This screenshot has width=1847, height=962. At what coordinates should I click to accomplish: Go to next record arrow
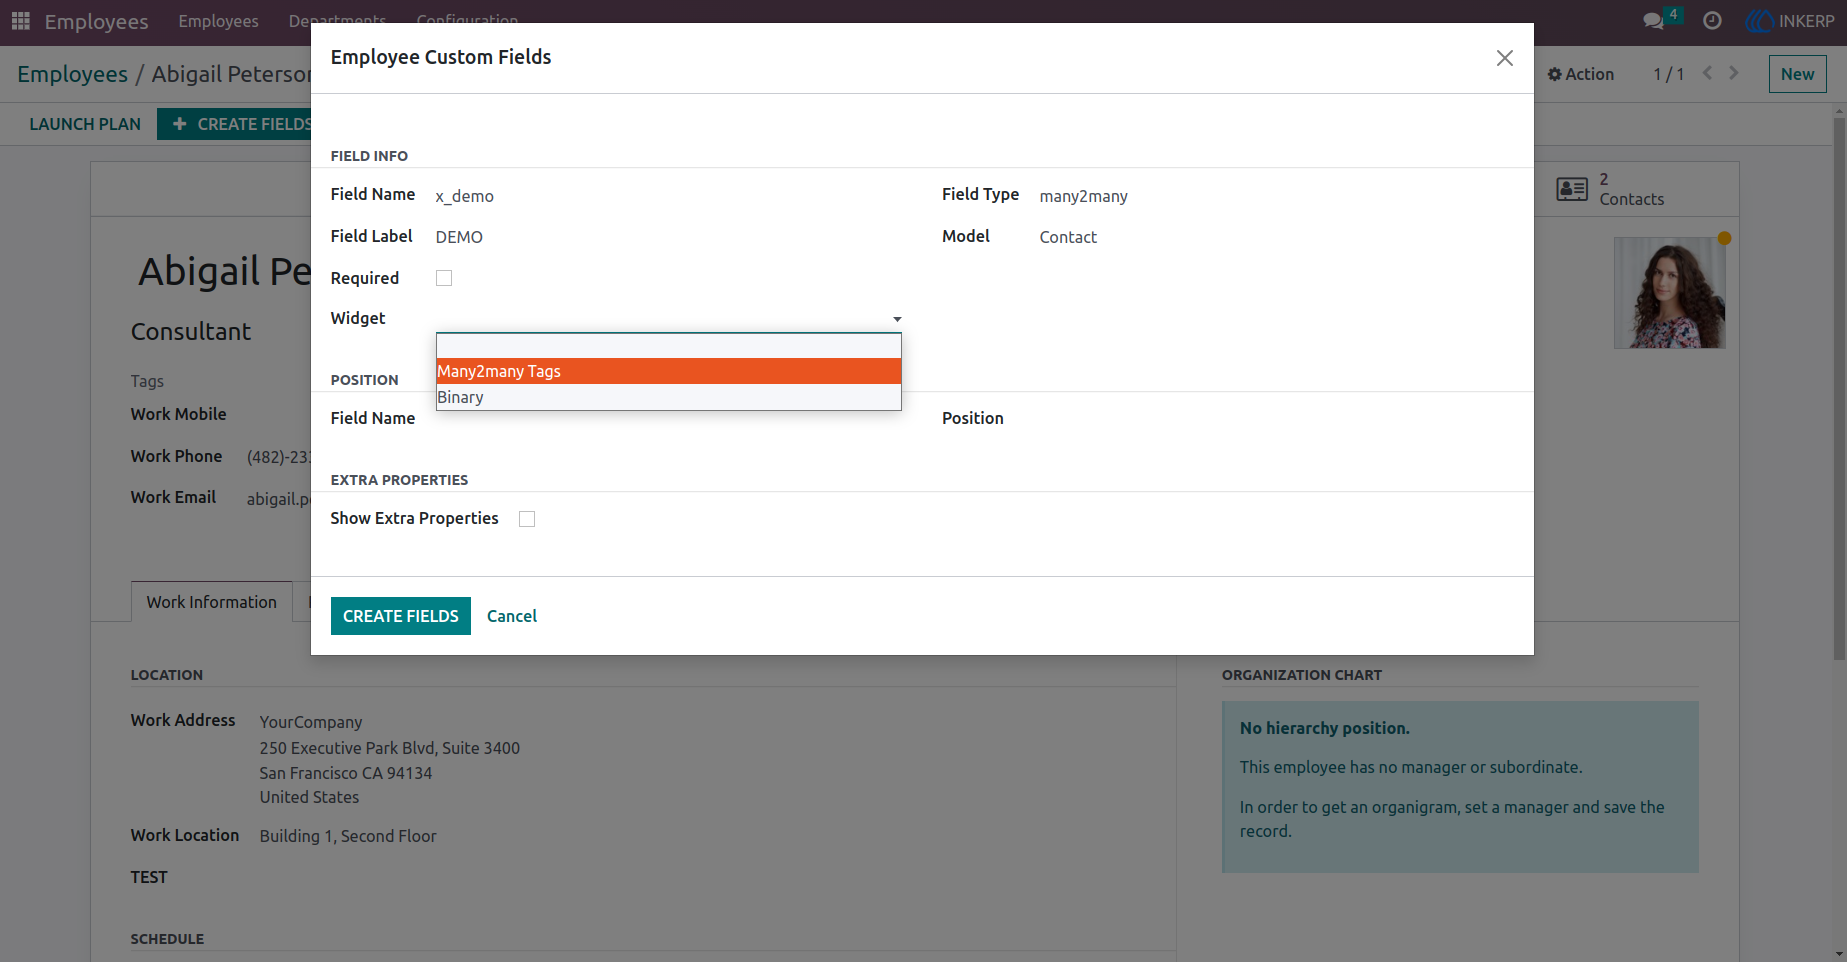(1734, 73)
